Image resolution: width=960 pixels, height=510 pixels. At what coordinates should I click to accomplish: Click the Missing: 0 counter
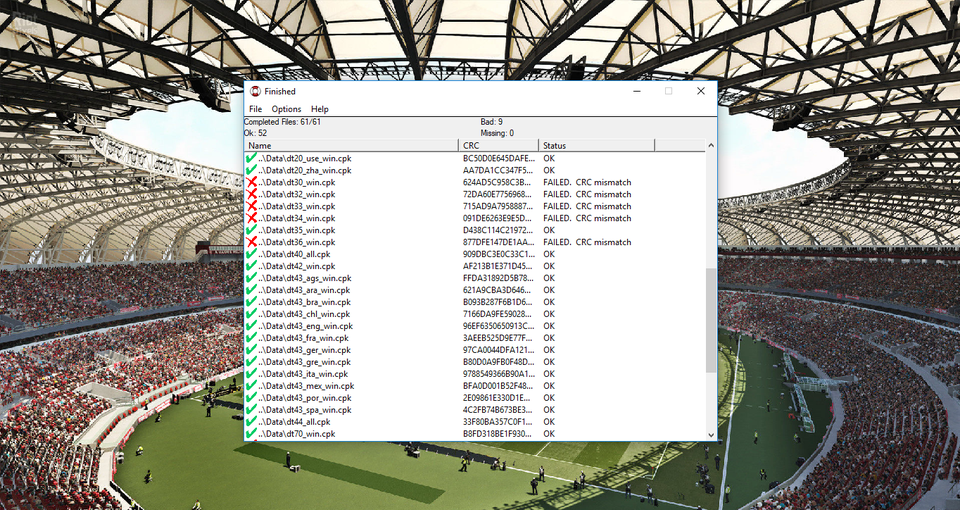[x=497, y=133]
